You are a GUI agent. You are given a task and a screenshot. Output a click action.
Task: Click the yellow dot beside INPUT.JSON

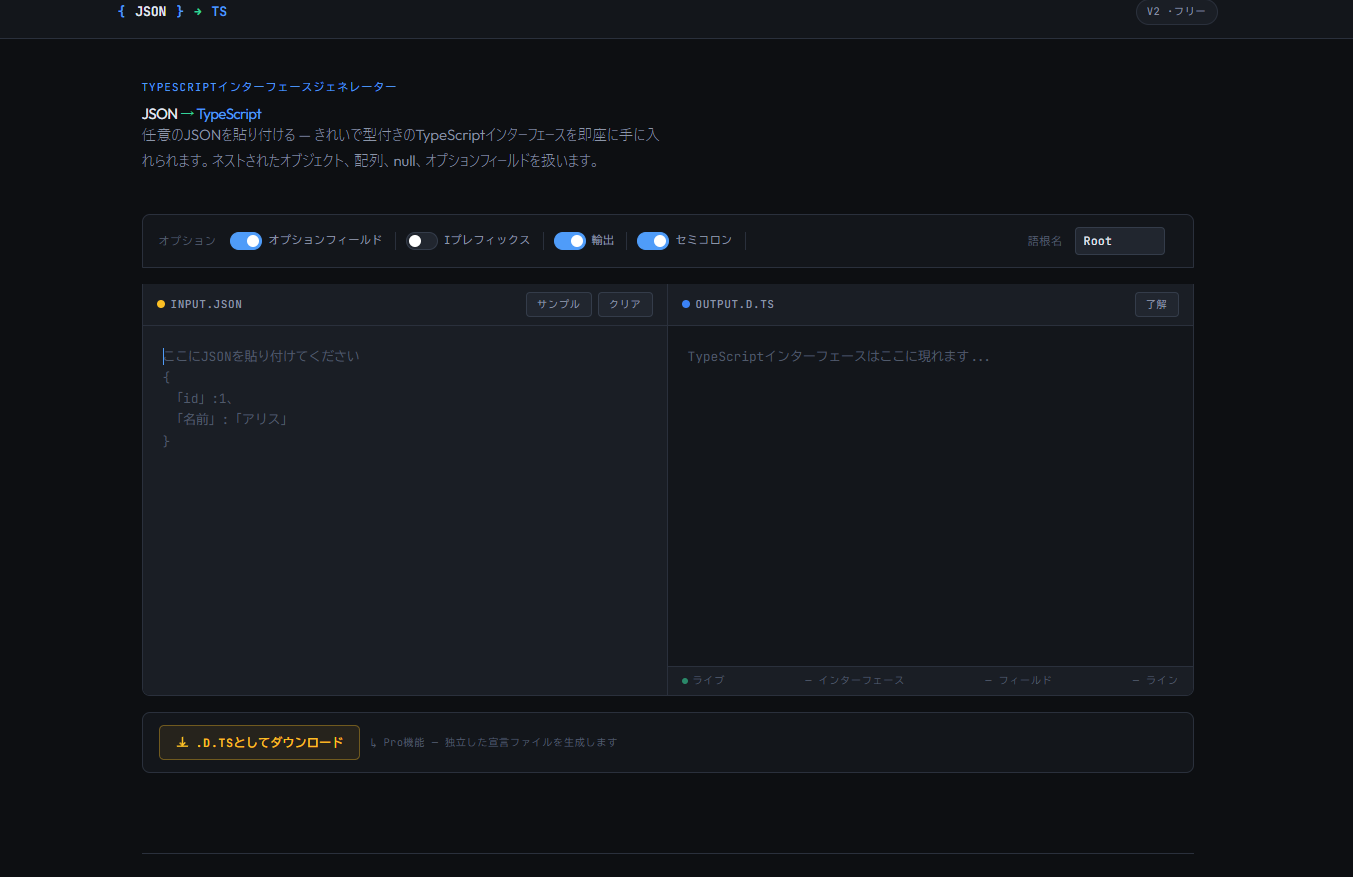point(161,304)
